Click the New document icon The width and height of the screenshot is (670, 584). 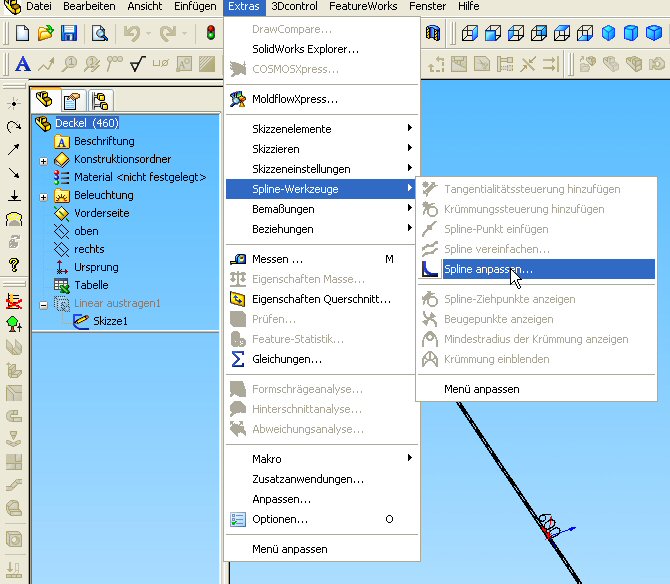(x=22, y=33)
